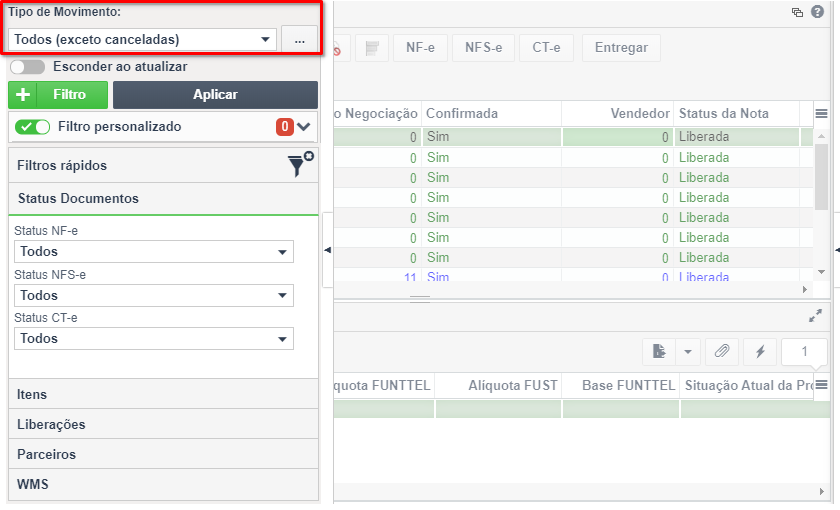Expand the Parceiros section
This screenshot has height=510, width=840.
(163, 454)
